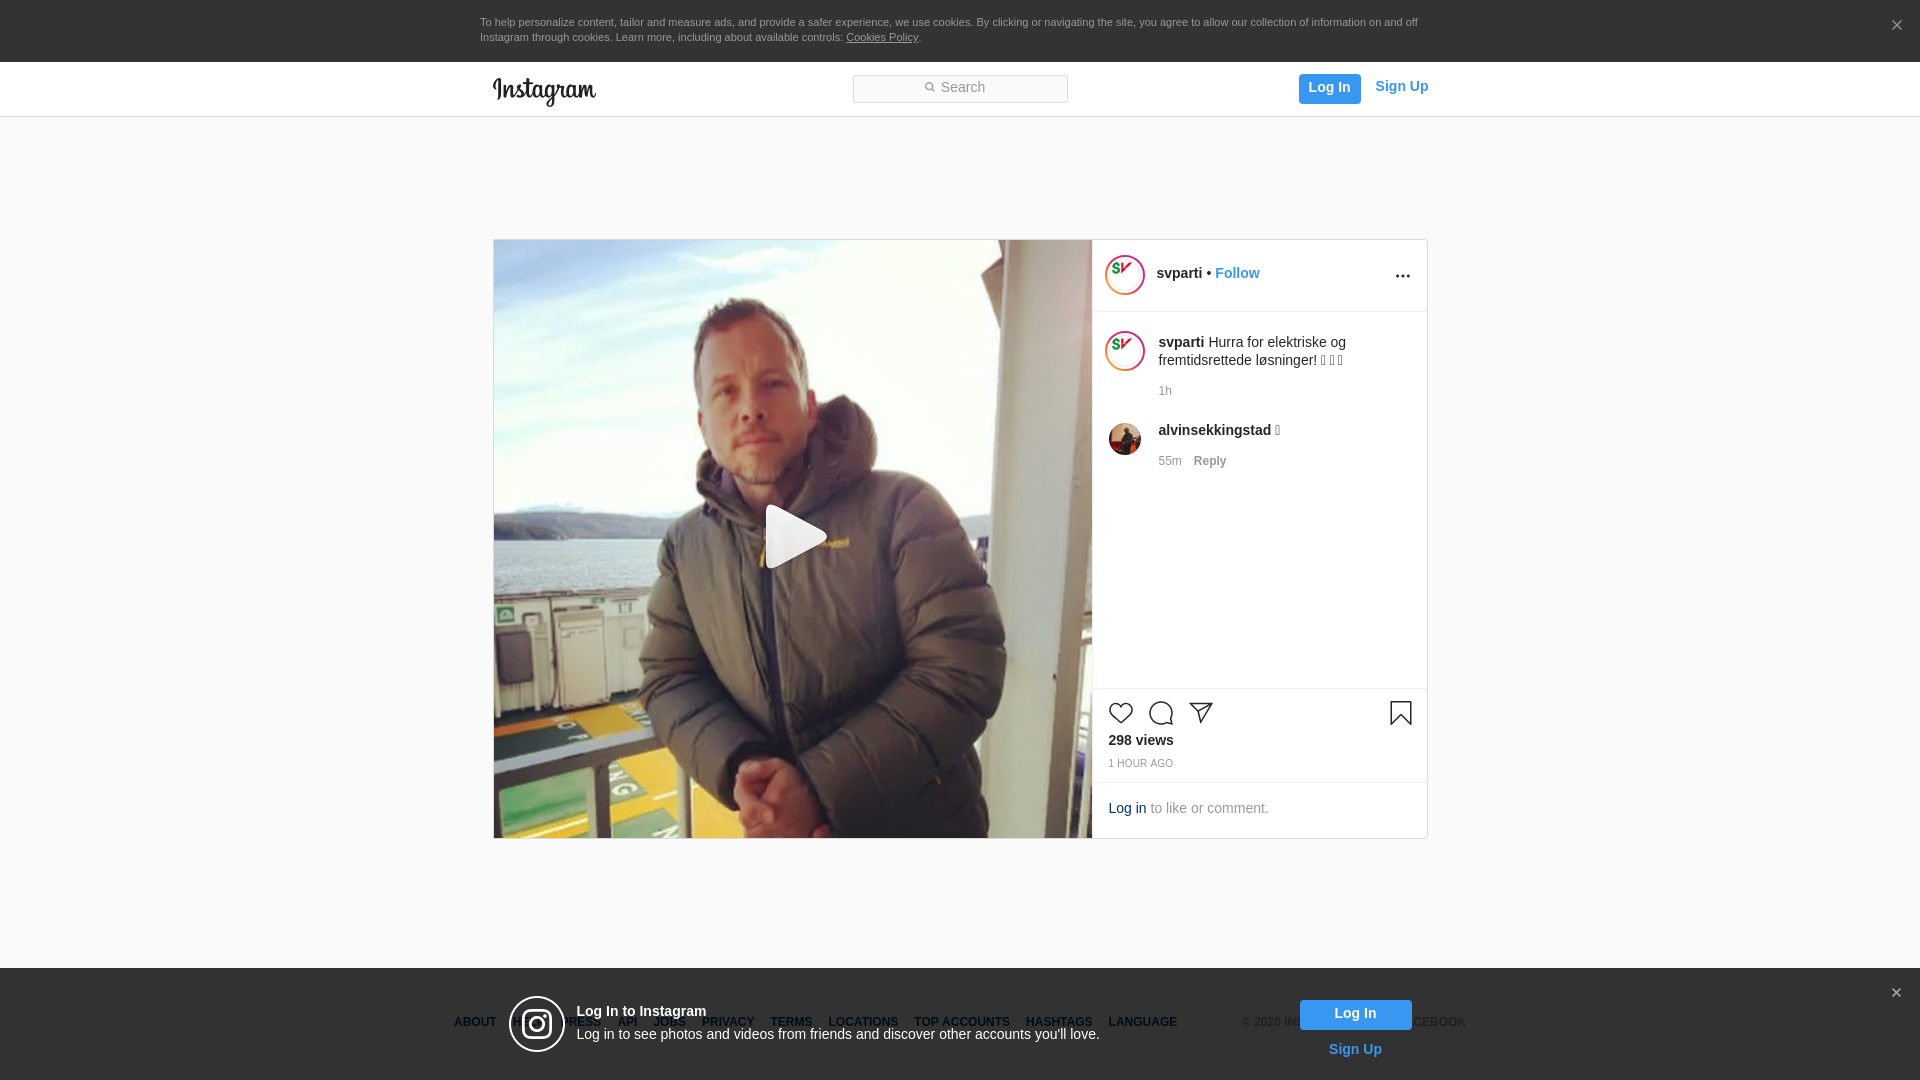
Task: Click the 1 HOUR AGO timestamp
Action: [x=1140, y=764]
